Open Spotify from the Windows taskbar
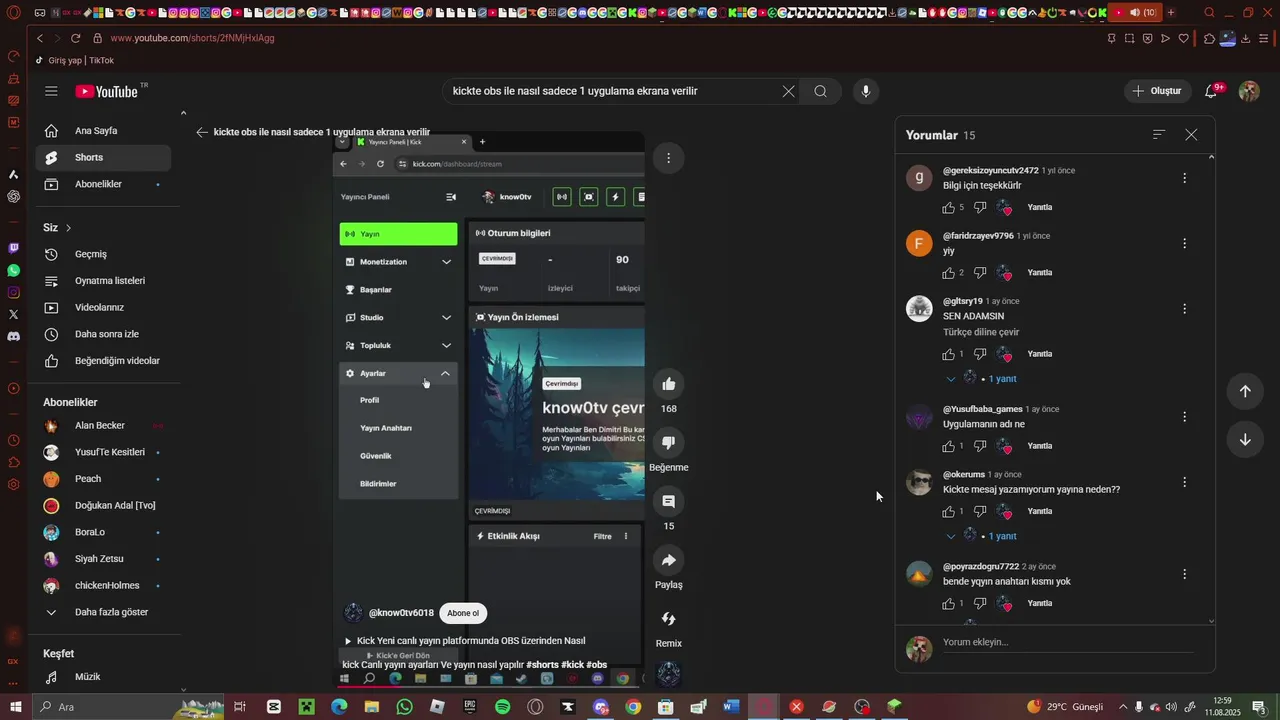This screenshot has height=720, width=1280. pos(503,707)
